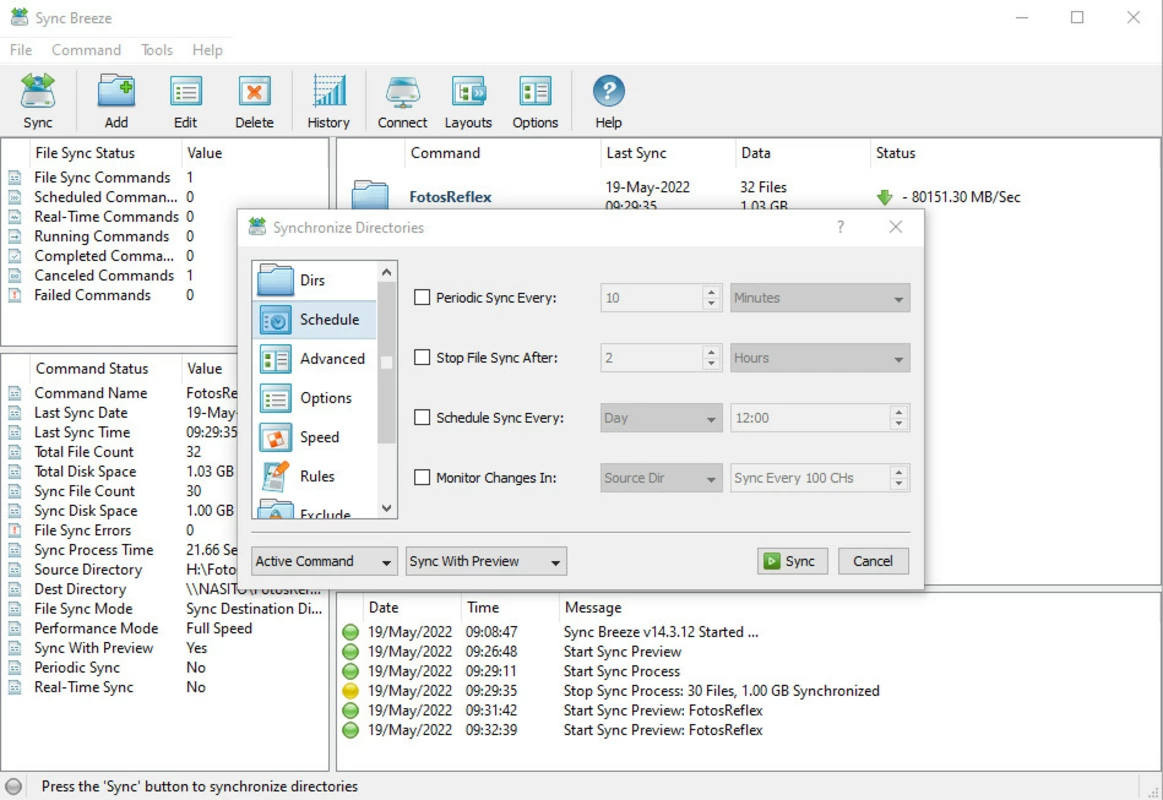Open the Advanced page in the dialog sidebar
Image resolution: width=1163 pixels, height=800 pixels.
click(x=314, y=359)
